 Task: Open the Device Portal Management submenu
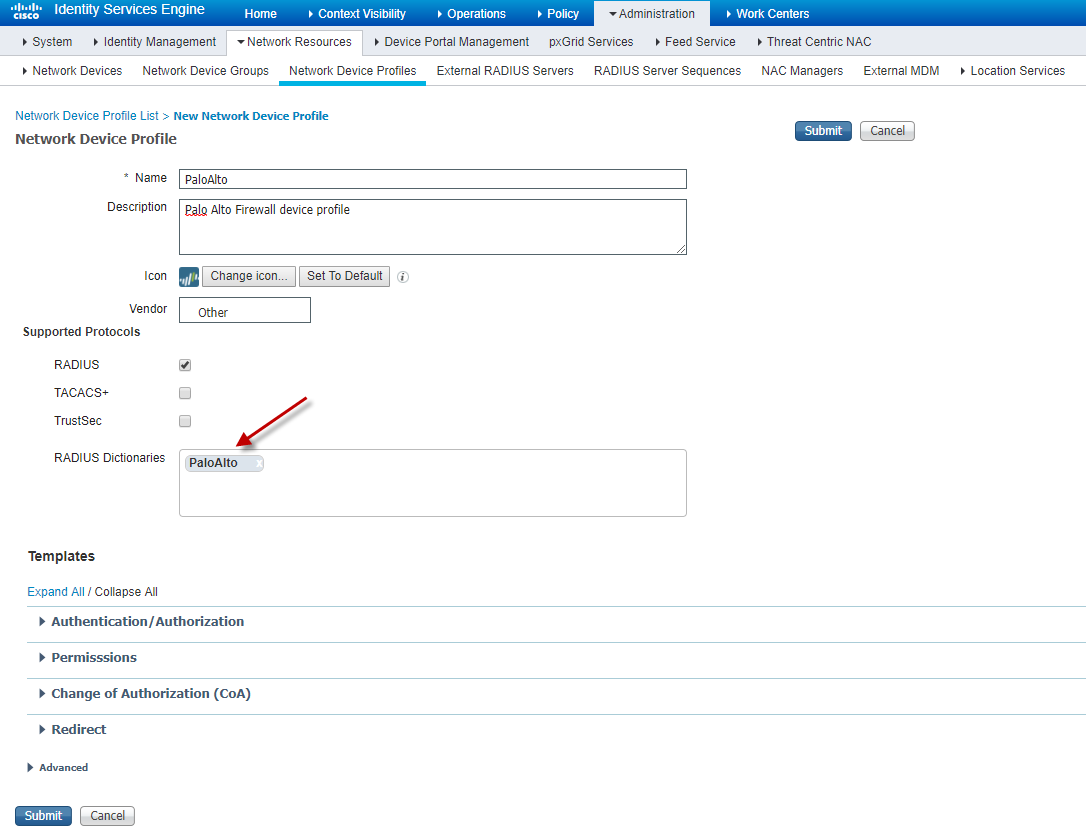click(x=451, y=42)
